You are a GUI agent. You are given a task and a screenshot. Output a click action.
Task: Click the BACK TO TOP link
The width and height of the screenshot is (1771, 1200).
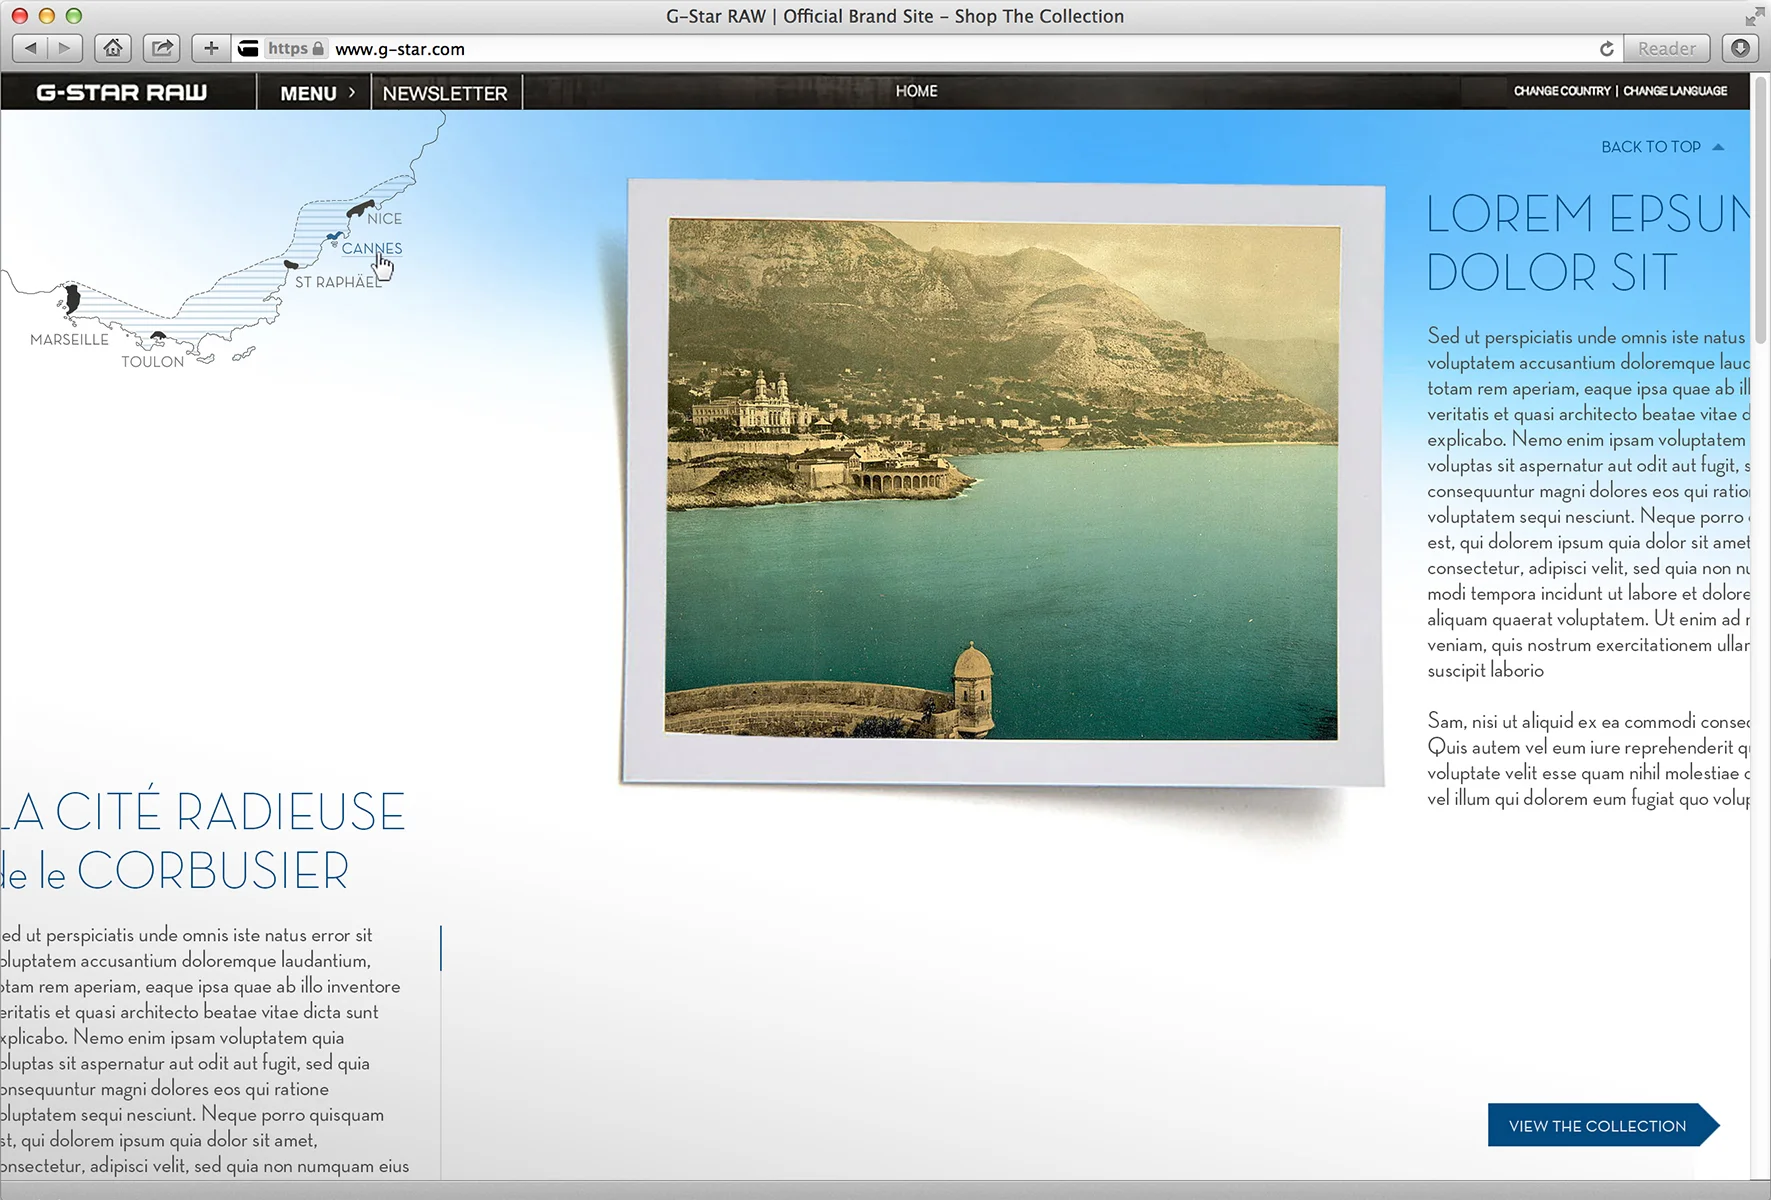1651,147
